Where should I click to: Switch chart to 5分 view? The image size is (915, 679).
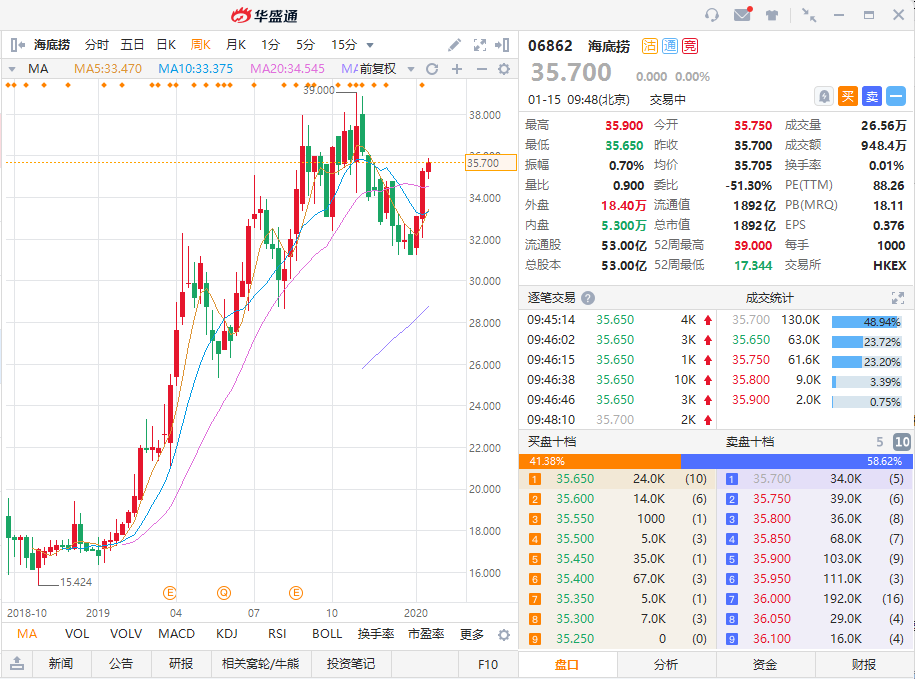305,45
